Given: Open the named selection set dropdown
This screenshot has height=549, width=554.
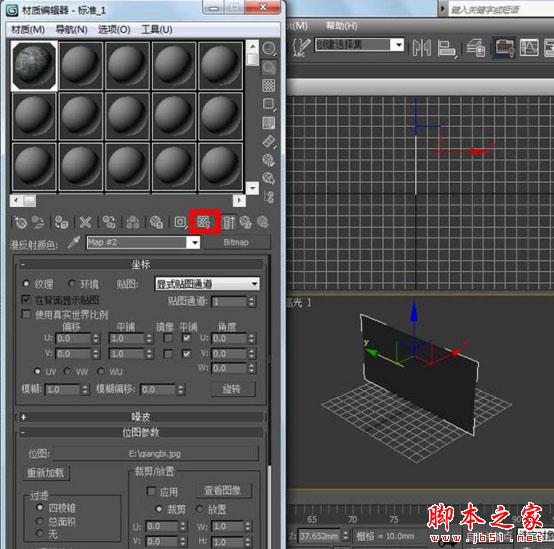Looking at the screenshot, I should [x=399, y=45].
